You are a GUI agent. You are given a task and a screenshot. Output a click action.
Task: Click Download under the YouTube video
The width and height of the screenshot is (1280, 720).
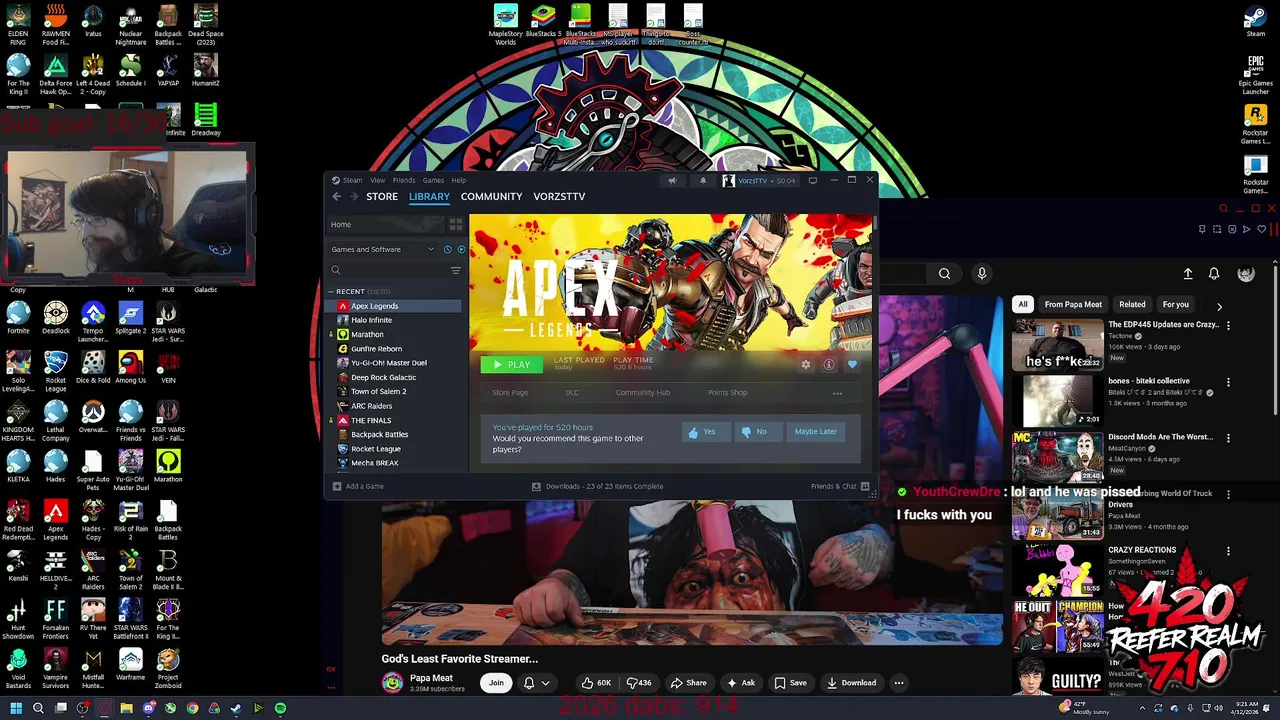(852, 683)
